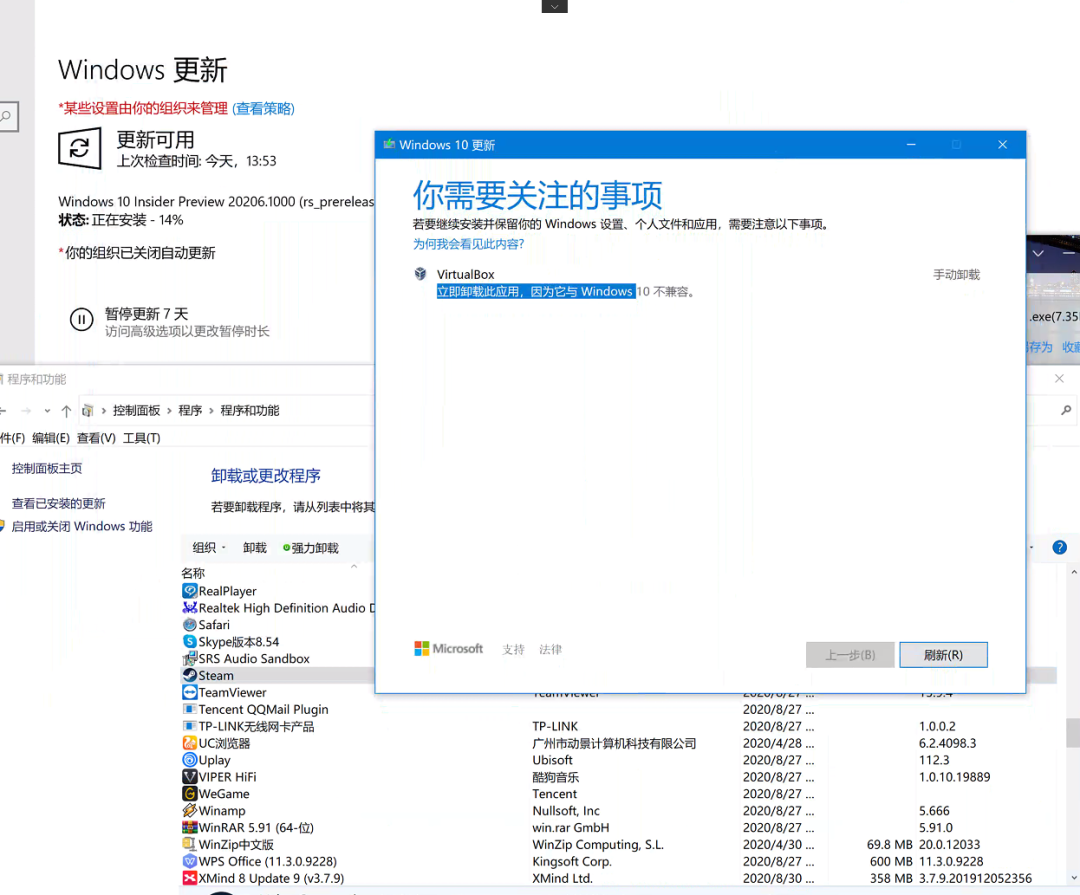Click 法律 link in update dialog
The image size is (1080, 895).
pyautogui.click(x=550, y=649)
